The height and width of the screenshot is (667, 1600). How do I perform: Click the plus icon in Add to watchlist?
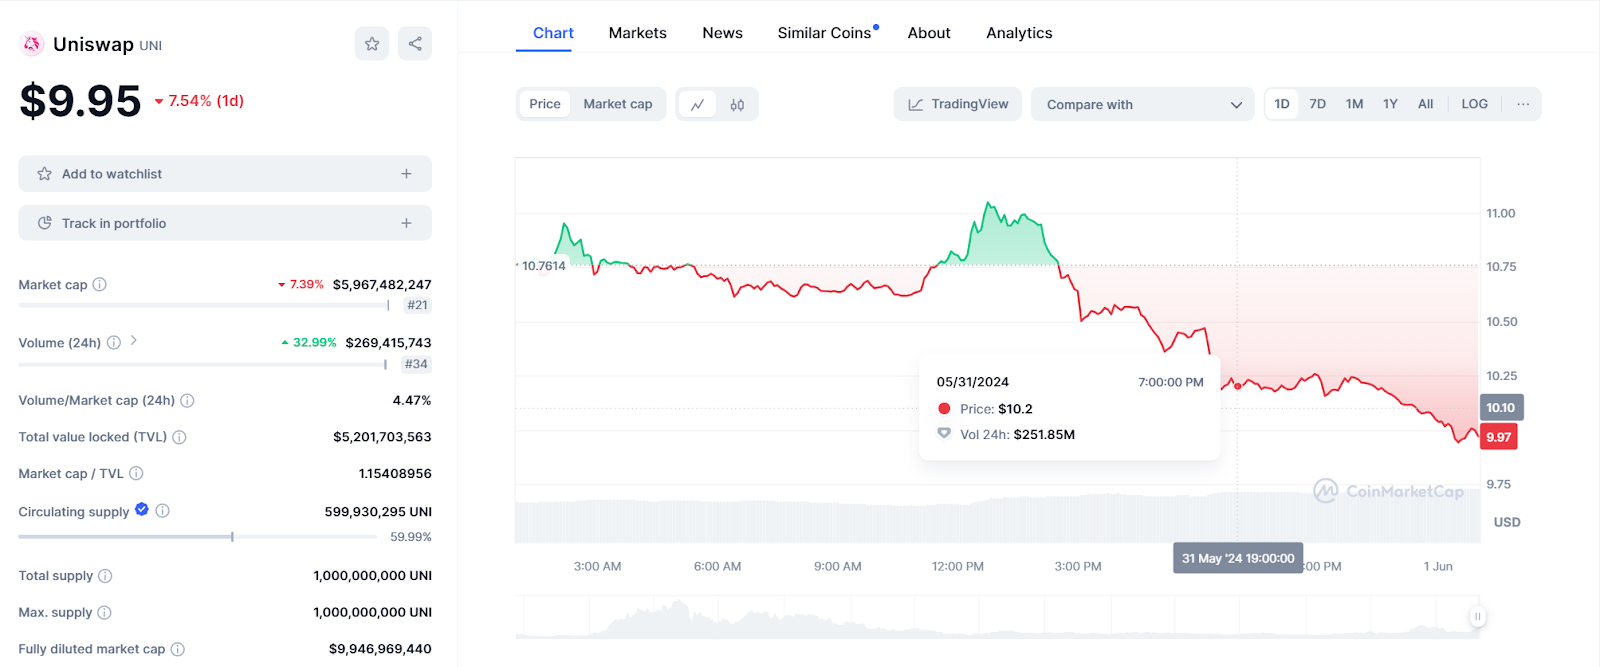click(x=406, y=174)
